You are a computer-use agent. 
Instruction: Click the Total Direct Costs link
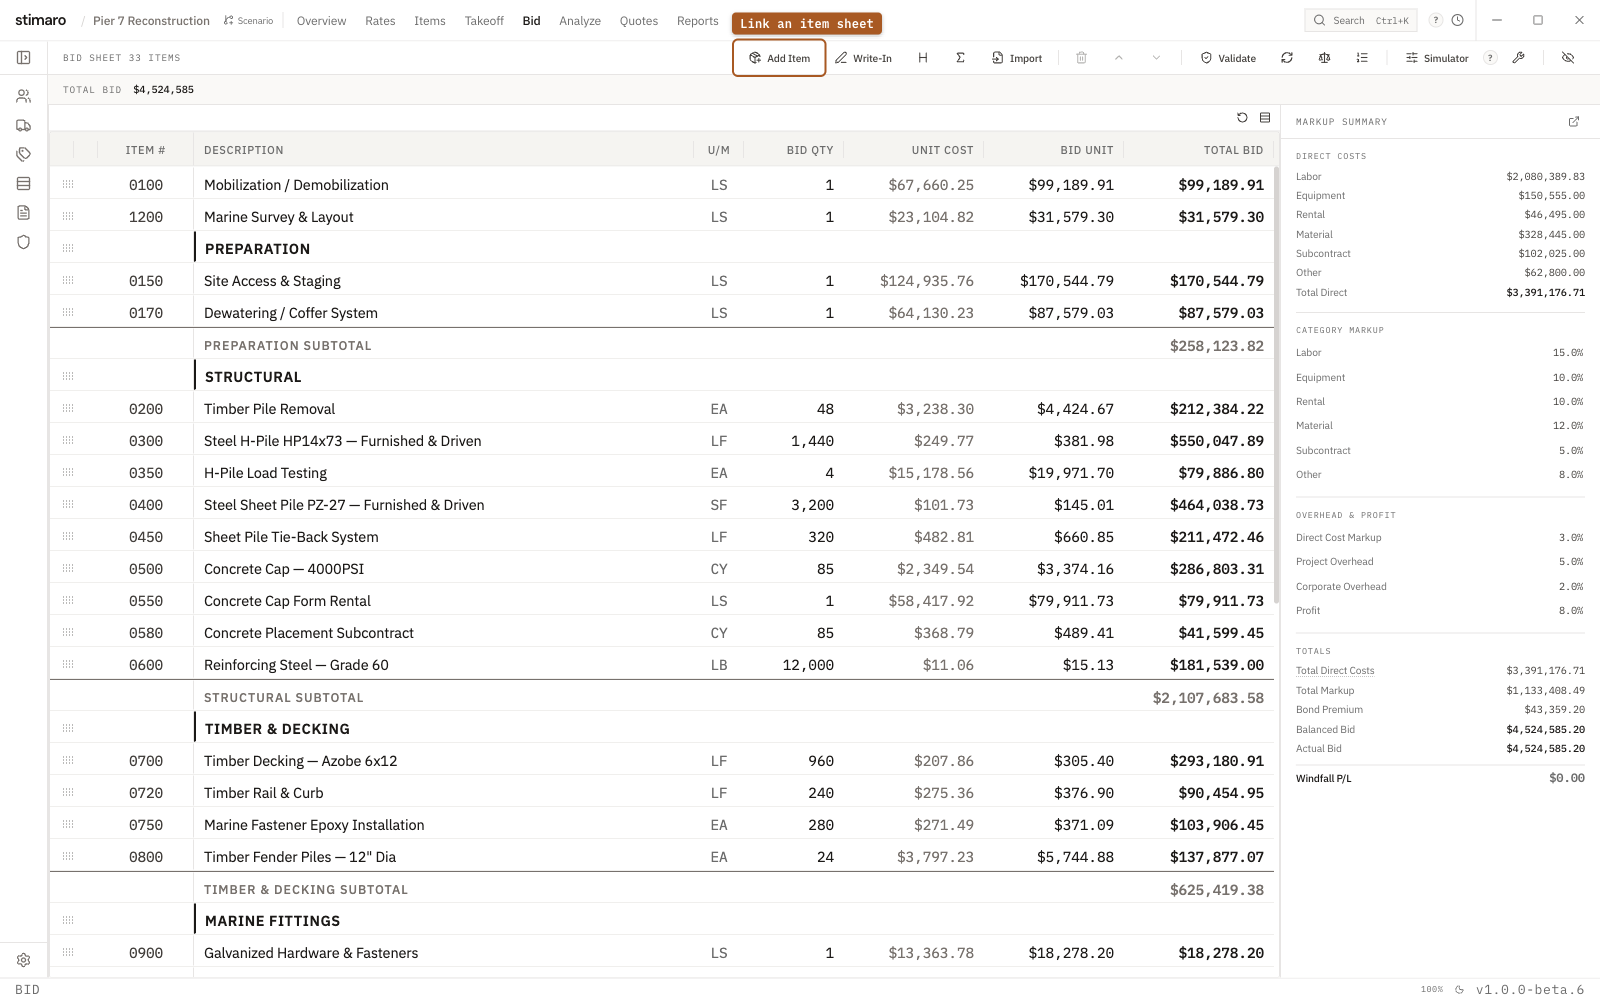(1335, 671)
